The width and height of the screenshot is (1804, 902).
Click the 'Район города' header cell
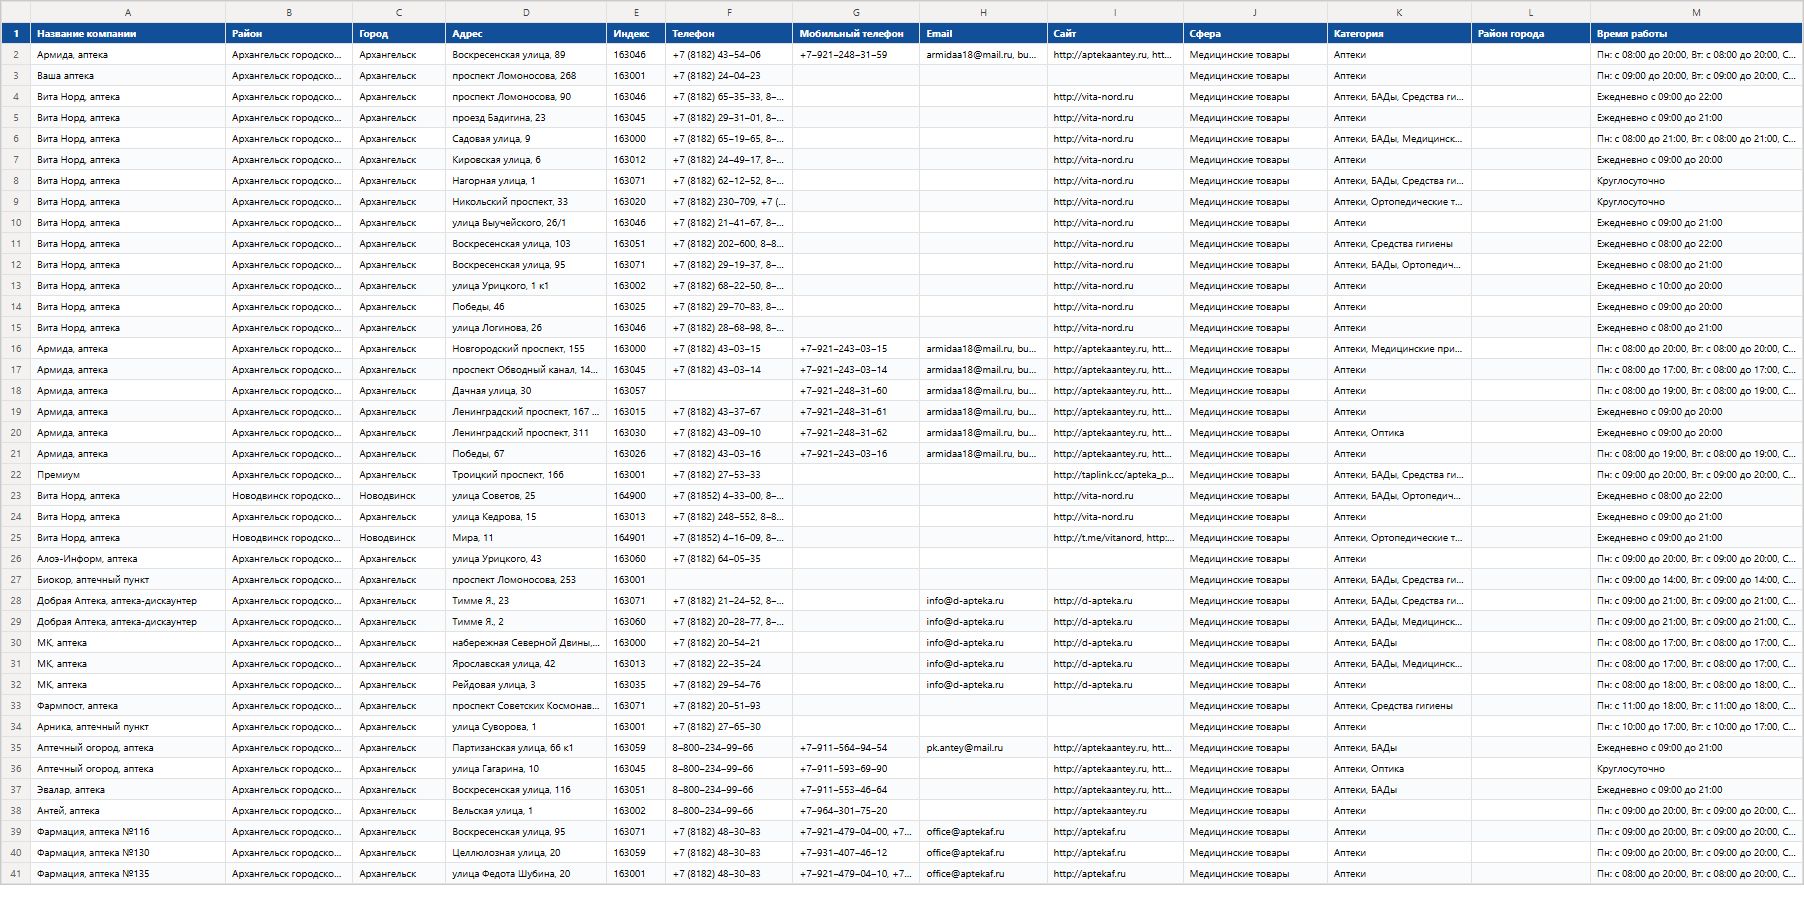(1531, 34)
